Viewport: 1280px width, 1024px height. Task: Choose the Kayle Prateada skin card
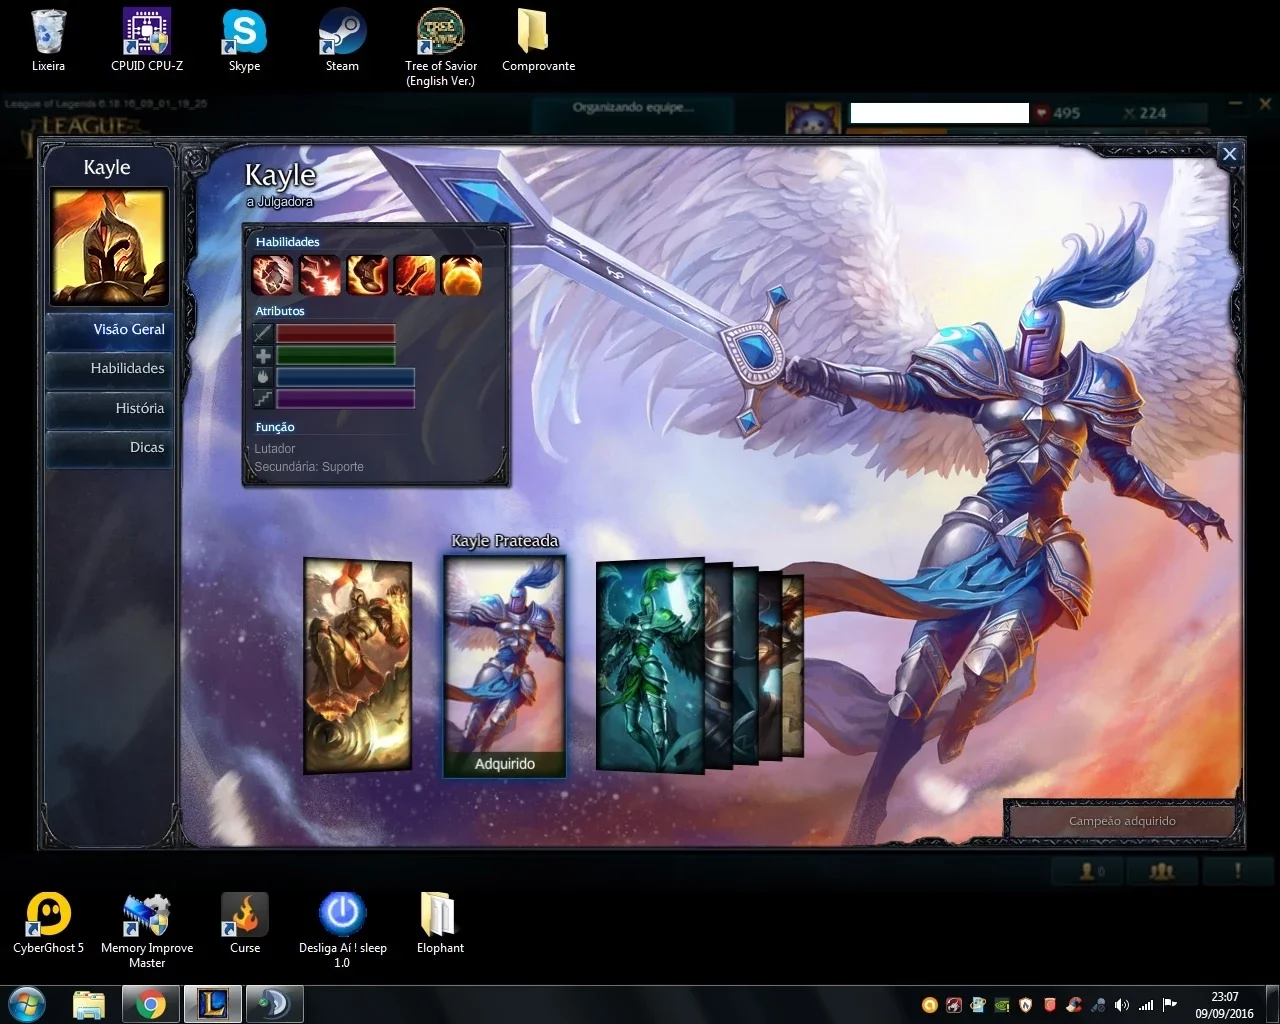pos(505,666)
